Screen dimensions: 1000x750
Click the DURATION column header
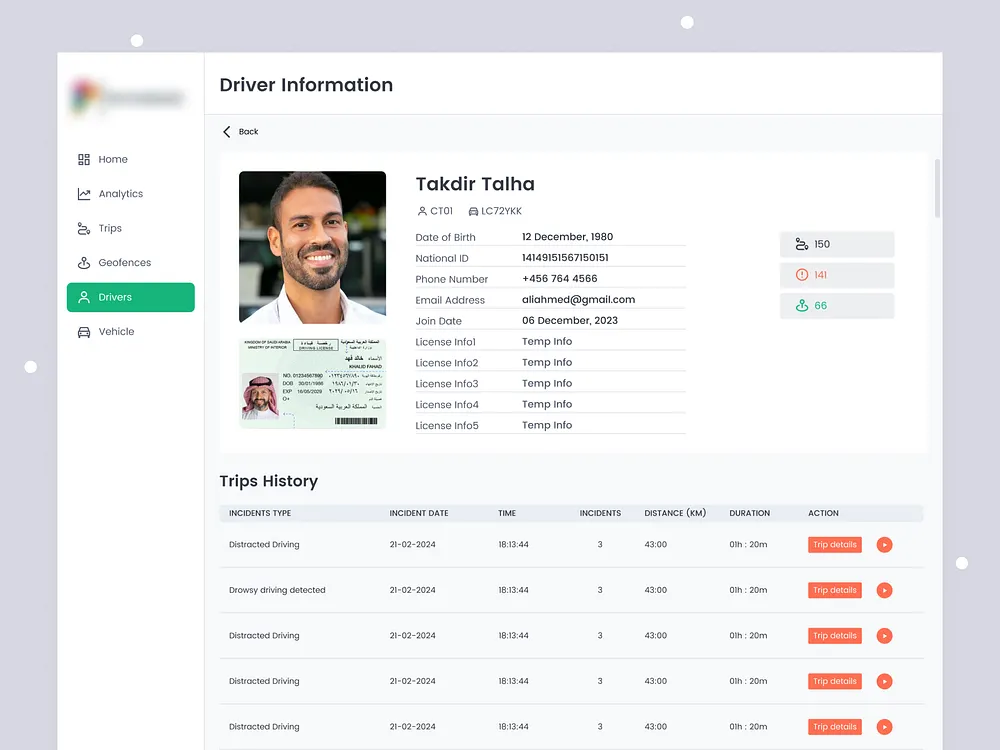[749, 513]
